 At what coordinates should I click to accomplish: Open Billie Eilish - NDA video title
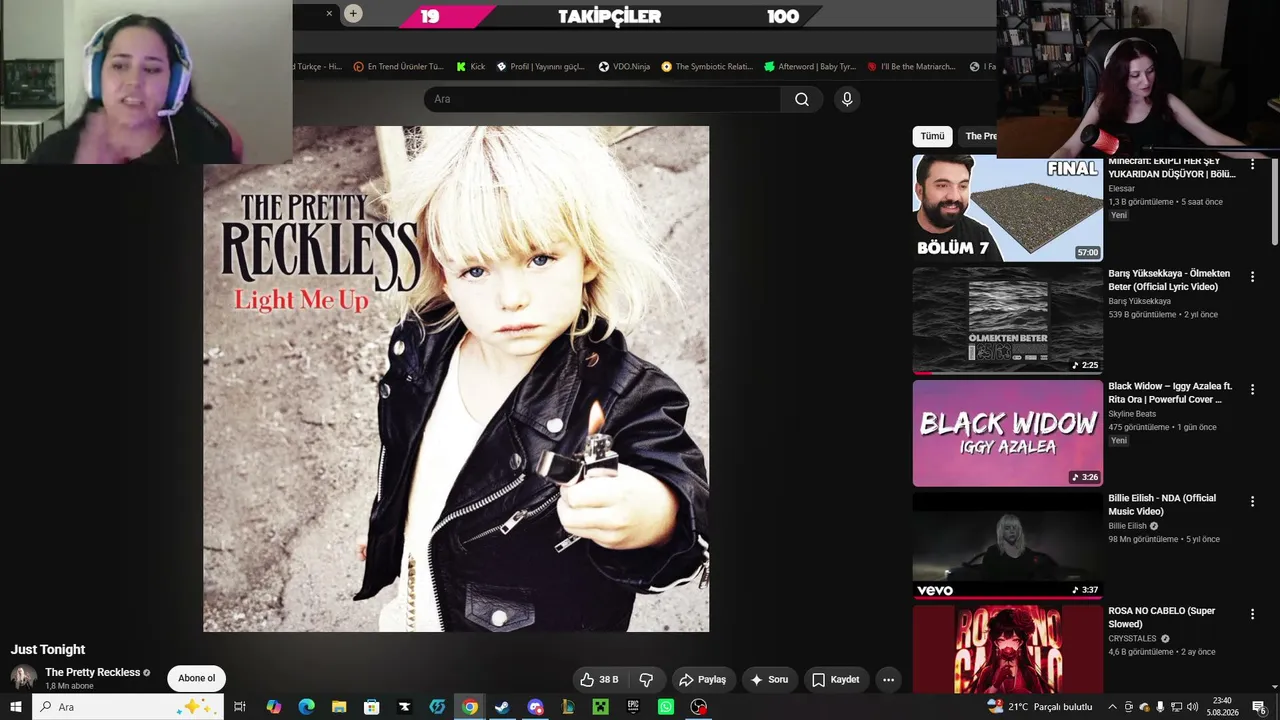(x=1162, y=505)
